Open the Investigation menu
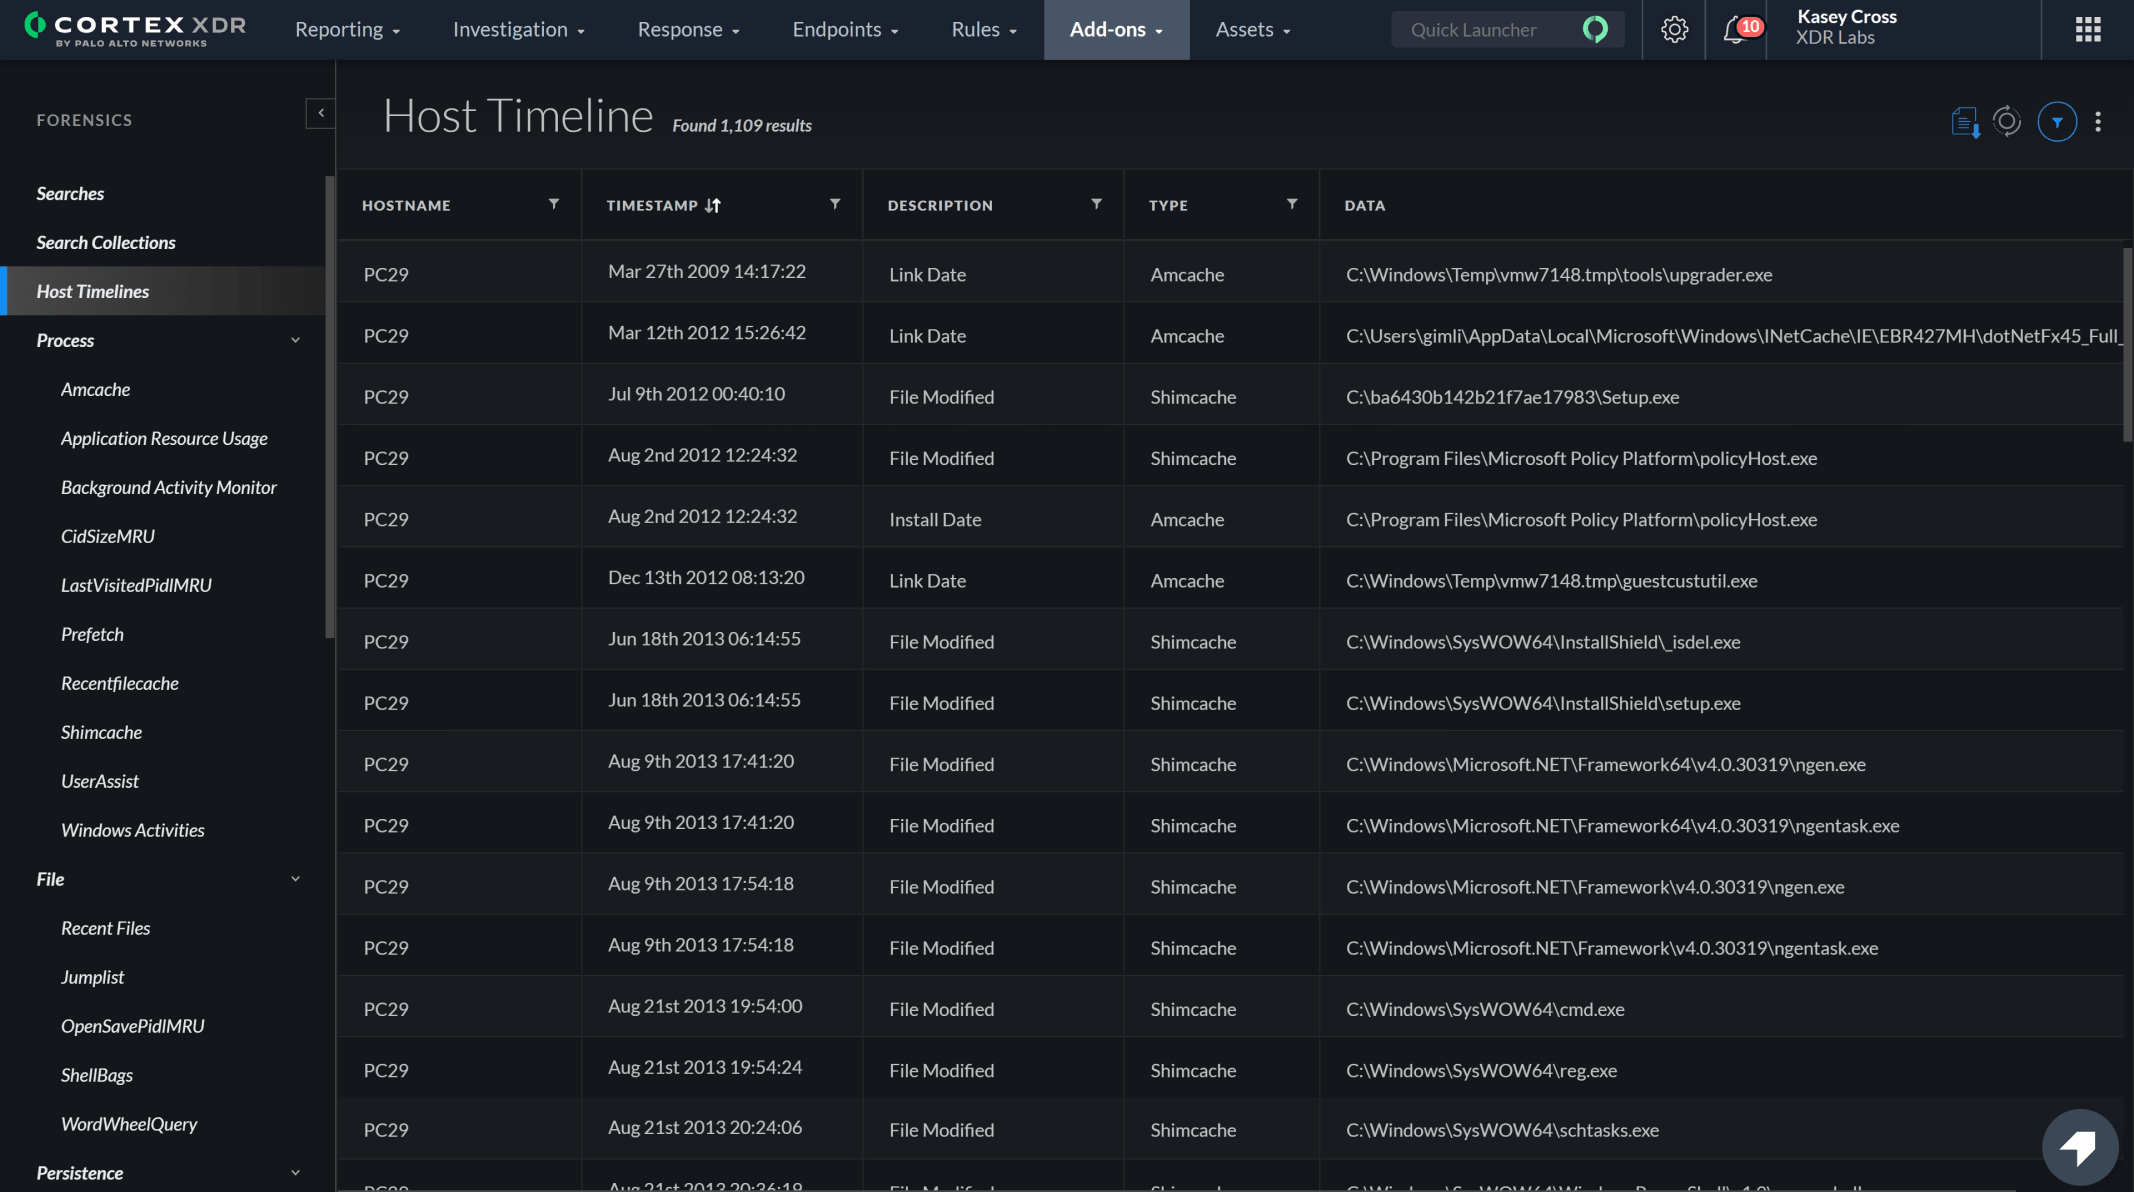 click(x=518, y=30)
